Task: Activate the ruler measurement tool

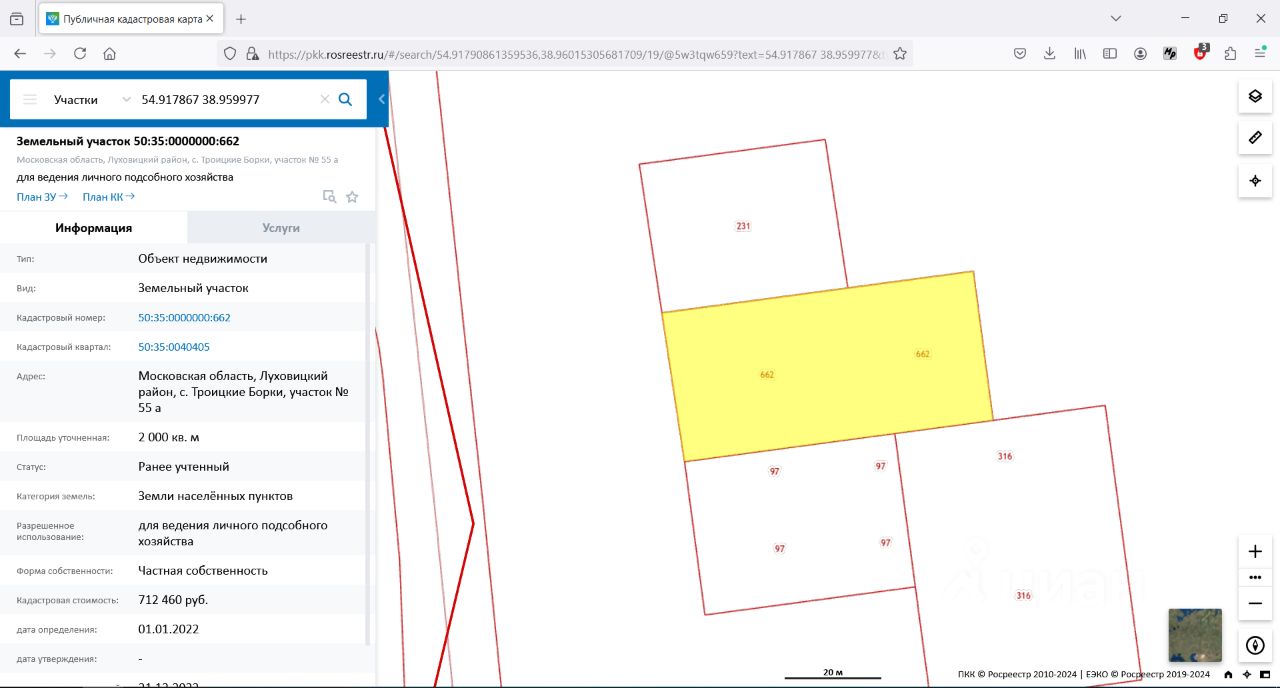Action: [x=1255, y=137]
